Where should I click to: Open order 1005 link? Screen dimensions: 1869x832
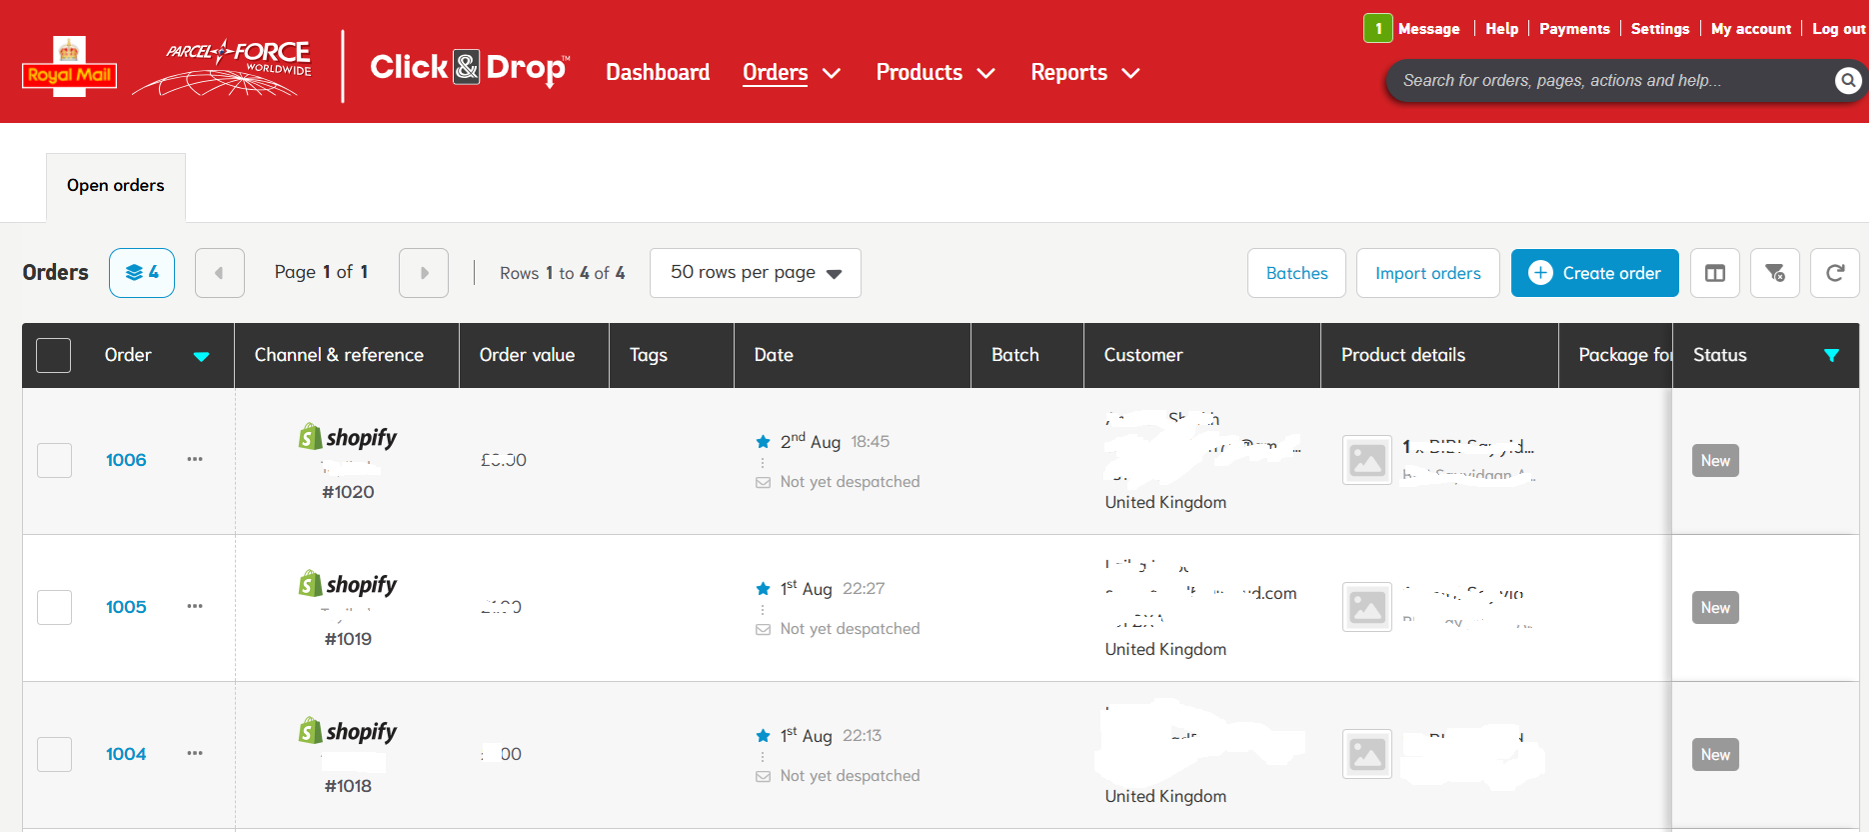coord(126,607)
